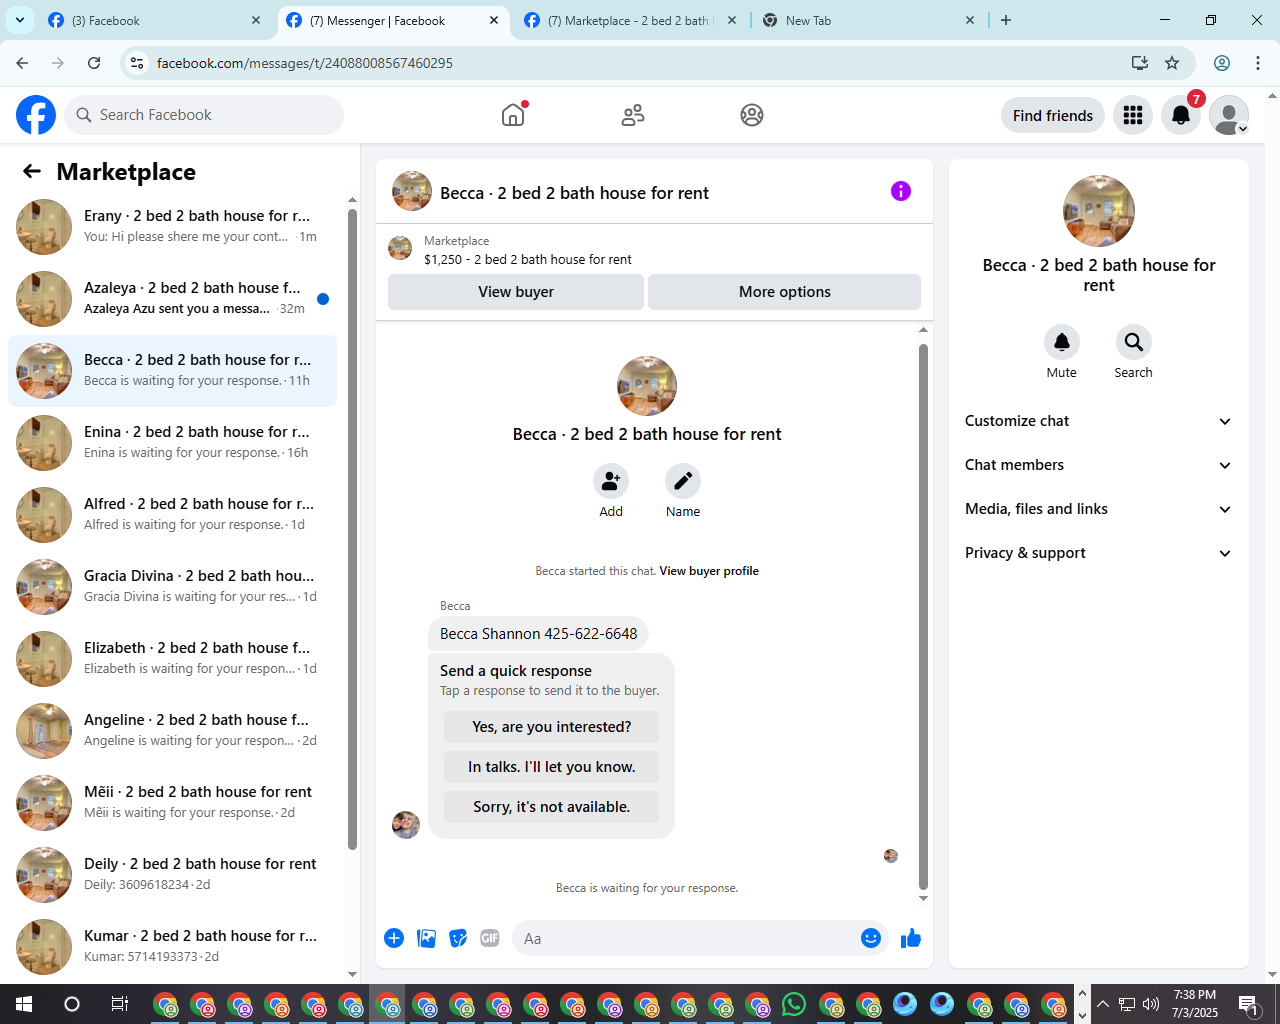Open the purple conversation info icon

901,191
